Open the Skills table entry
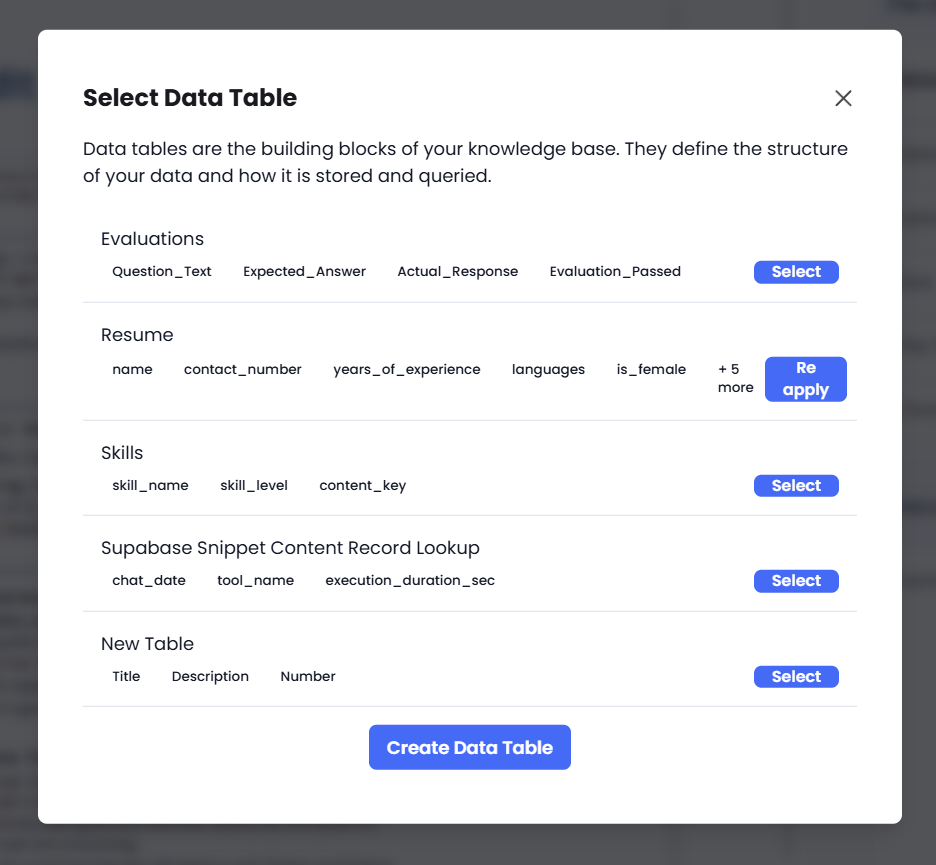 pyautogui.click(x=122, y=453)
